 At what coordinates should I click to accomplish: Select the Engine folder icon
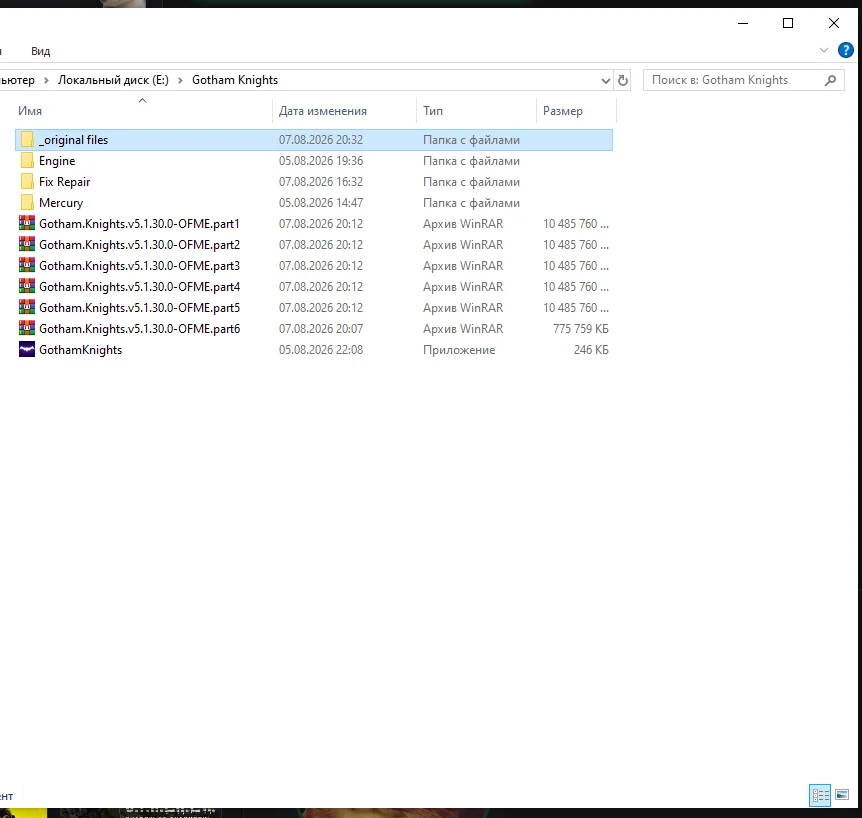pos(27,161)
